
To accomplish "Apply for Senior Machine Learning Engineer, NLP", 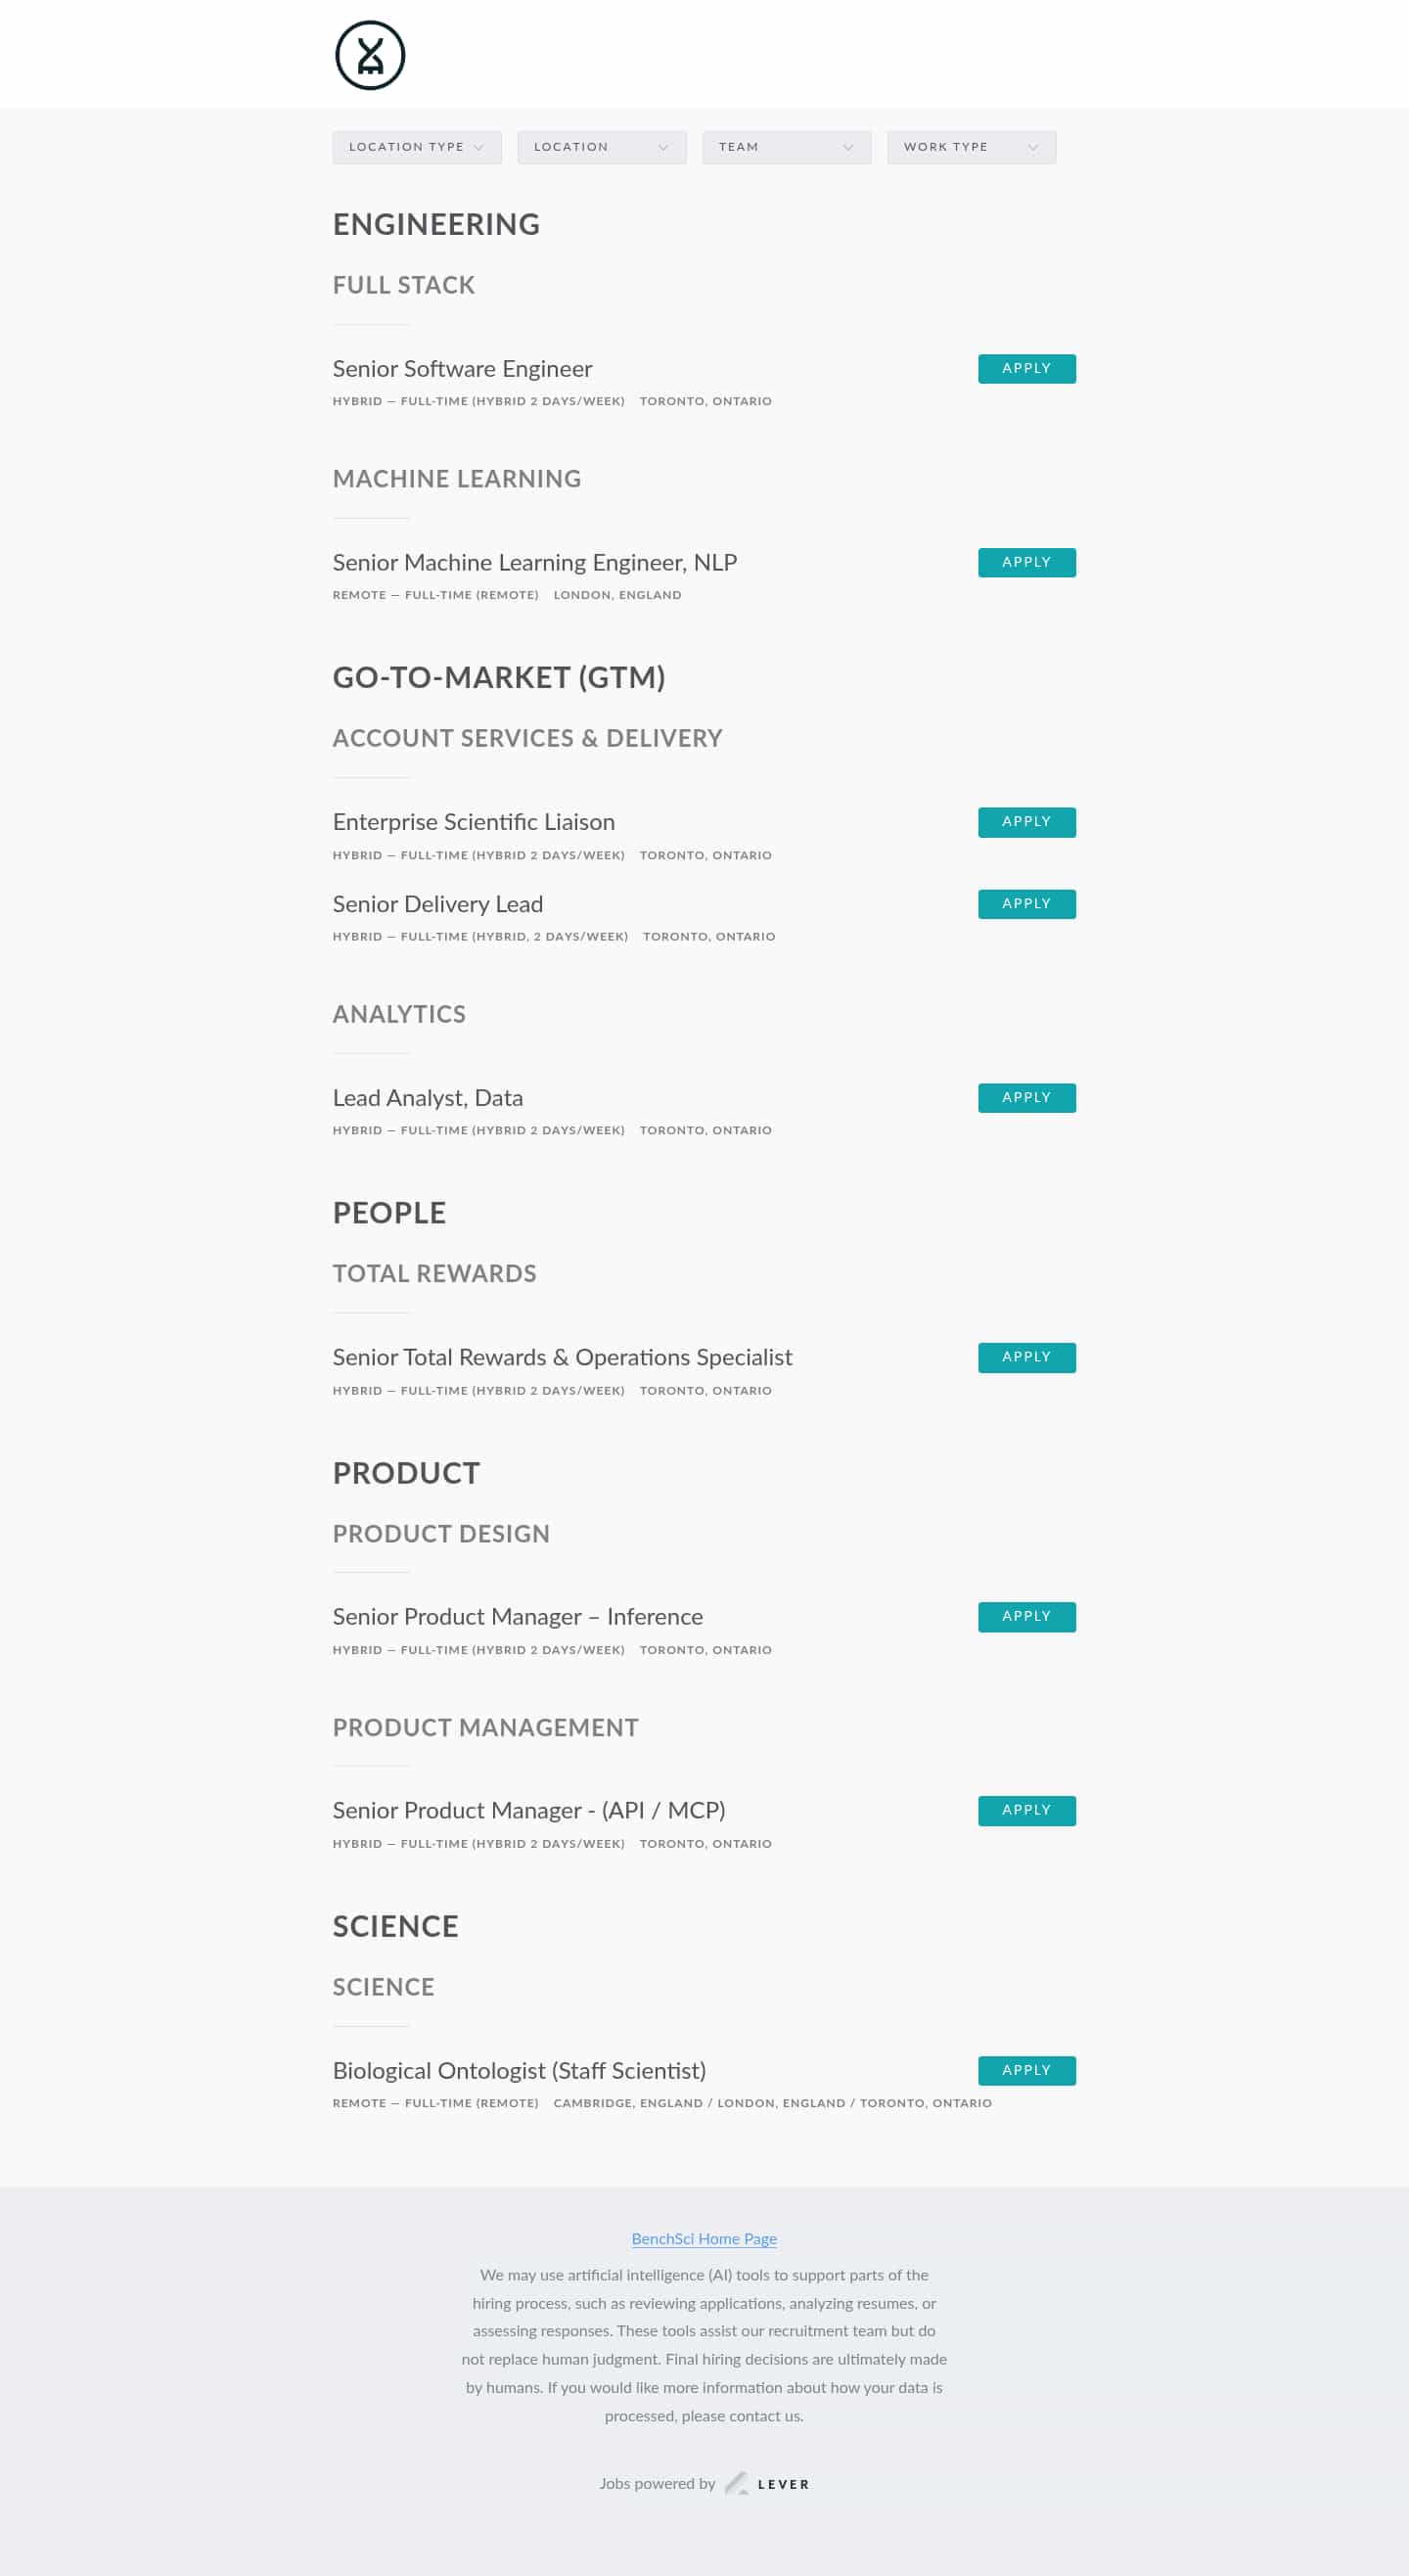I will (1026, 562).
